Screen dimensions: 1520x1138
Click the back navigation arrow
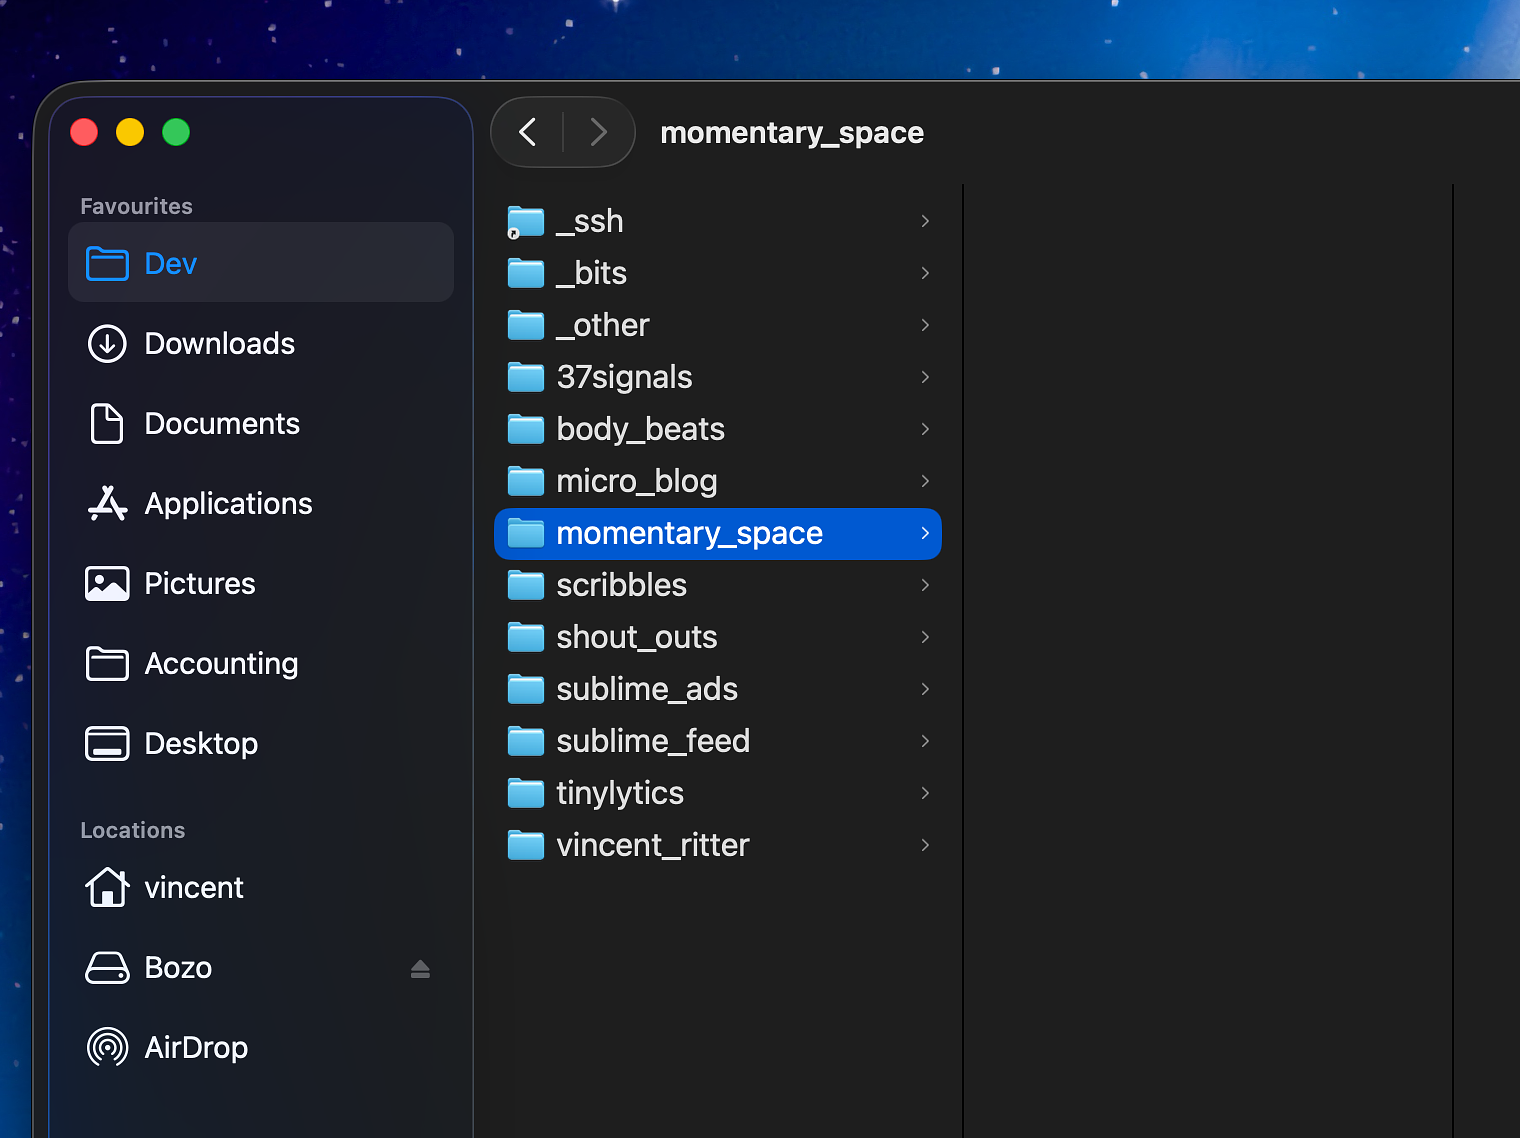tap(528, 132)
